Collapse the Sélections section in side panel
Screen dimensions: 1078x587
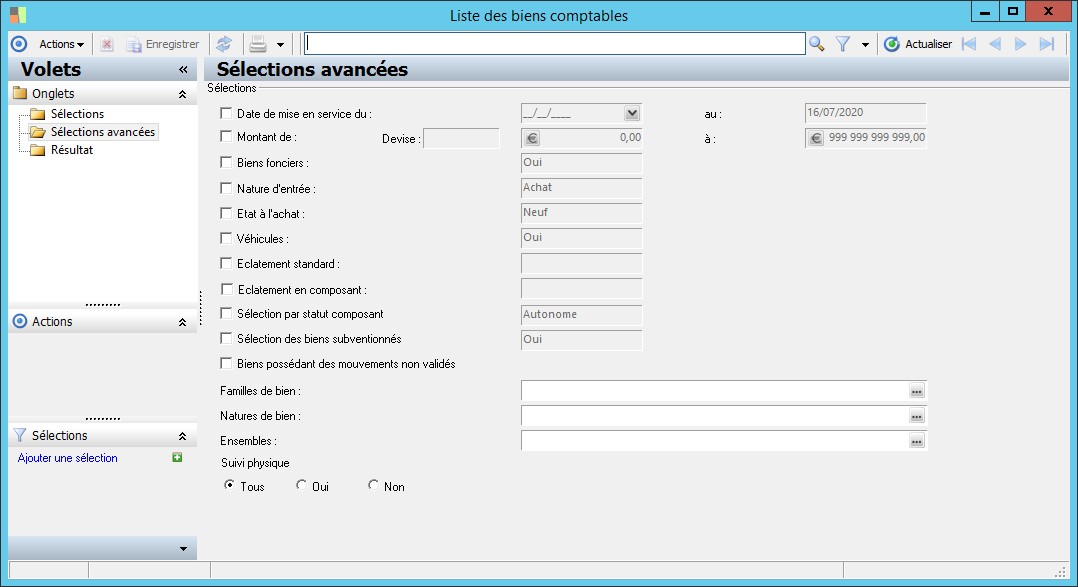pyautogui.click(x=182, y=436)
